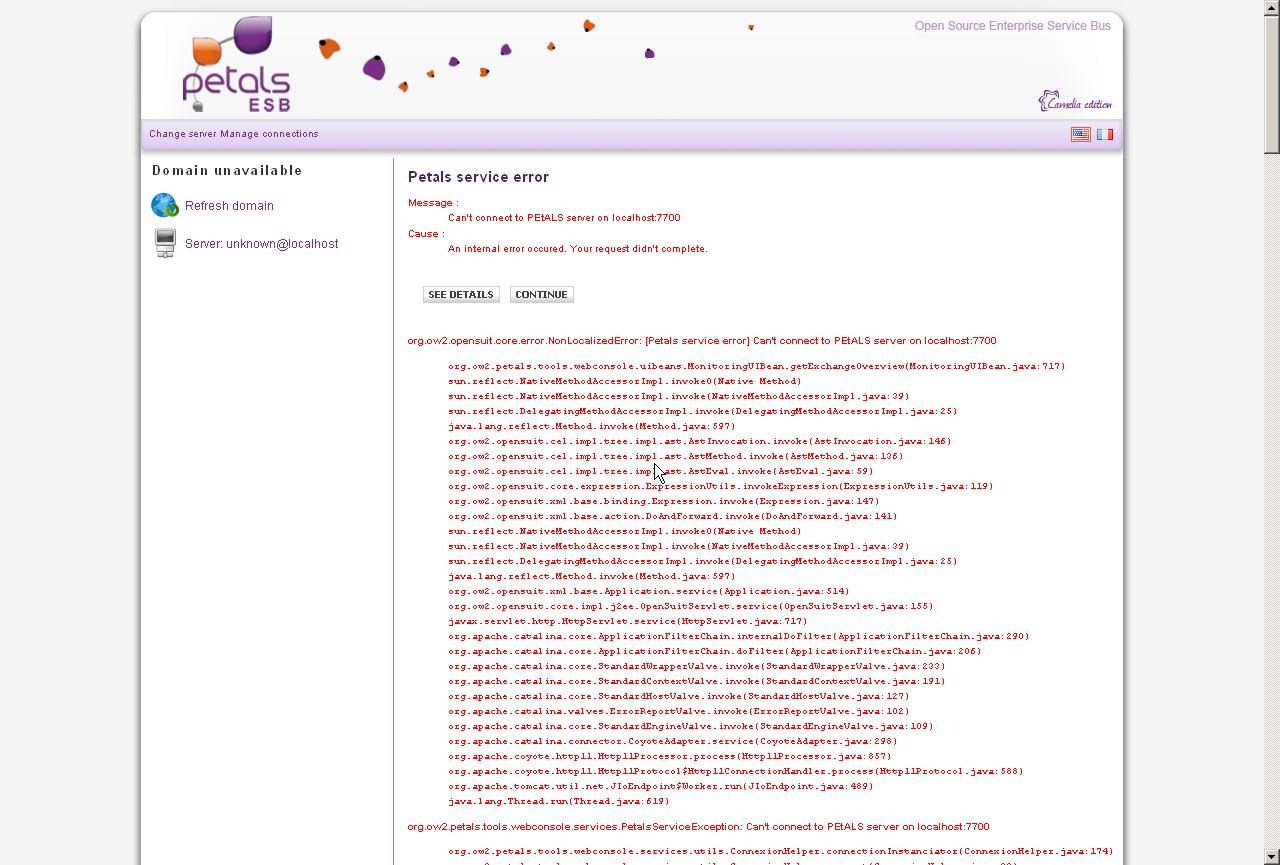Screen dimensions: 1280x865
Task: Click the Petals ESB logo
Action: pyautogui.click(x=236, y=66)
